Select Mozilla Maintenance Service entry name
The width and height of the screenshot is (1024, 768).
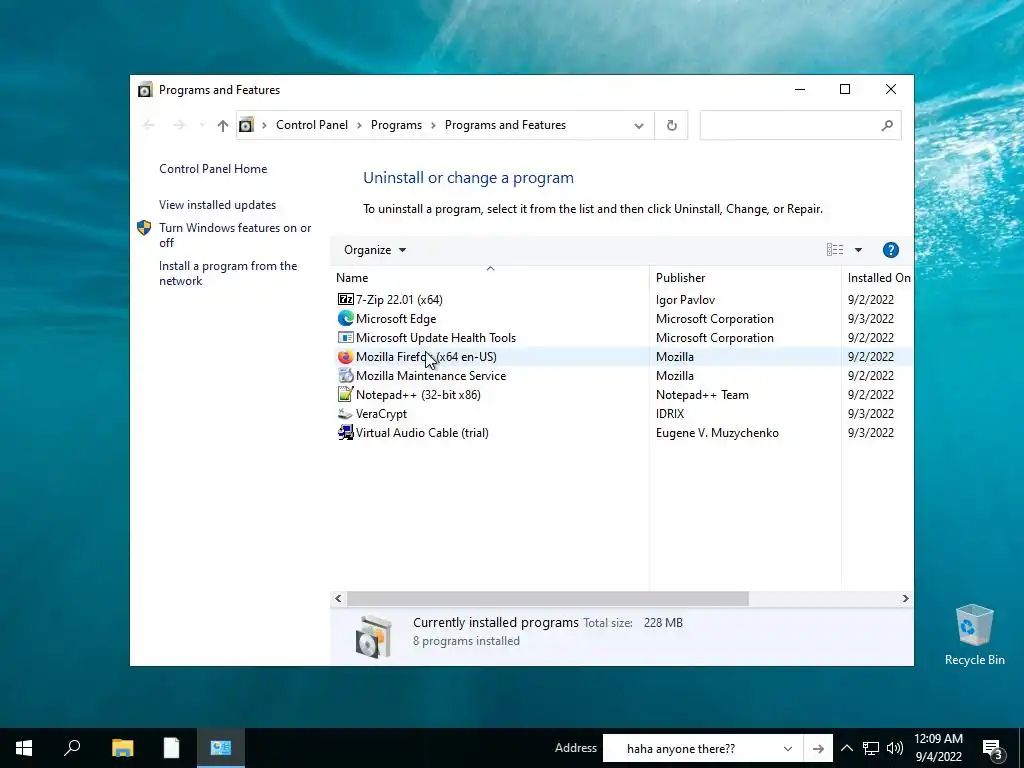click(431, 376)
